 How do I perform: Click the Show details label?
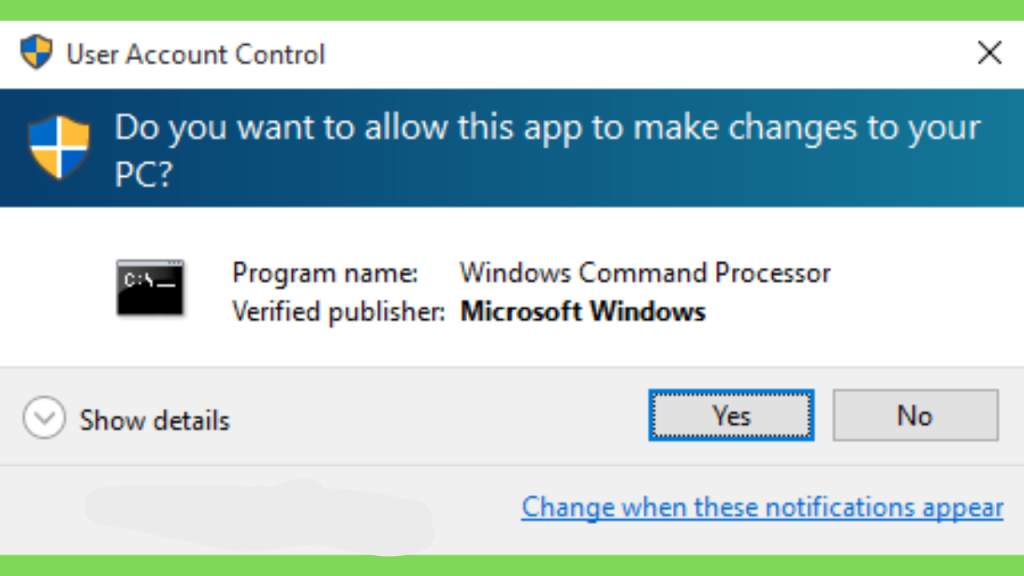coord(155,420)
